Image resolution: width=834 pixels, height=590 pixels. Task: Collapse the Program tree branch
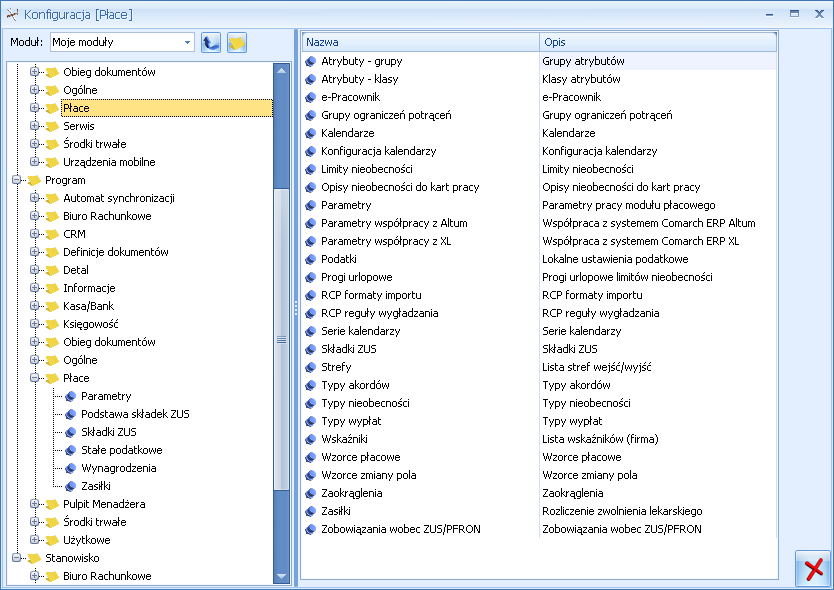(16, 180)
